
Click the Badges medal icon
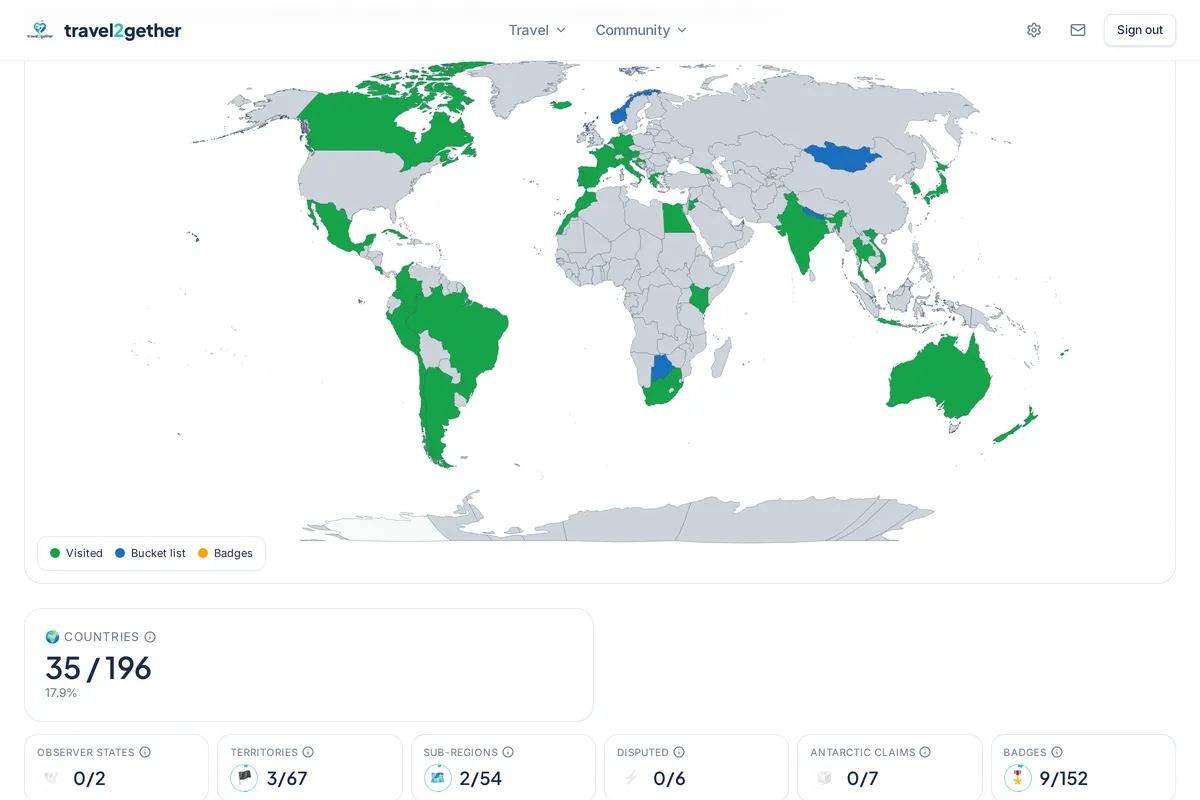(1018, 778)
